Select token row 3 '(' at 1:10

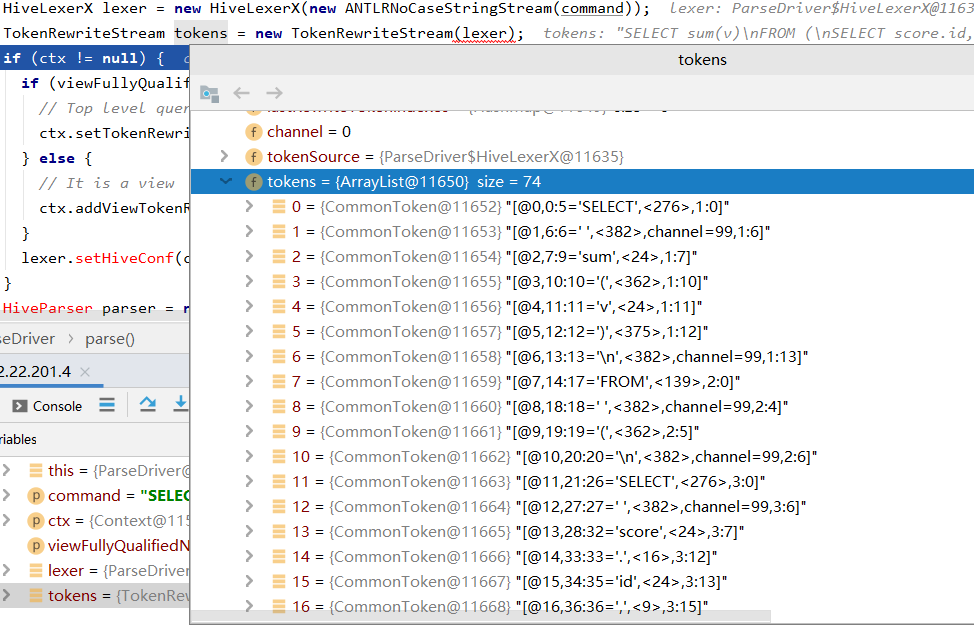[x=582, y=281]
